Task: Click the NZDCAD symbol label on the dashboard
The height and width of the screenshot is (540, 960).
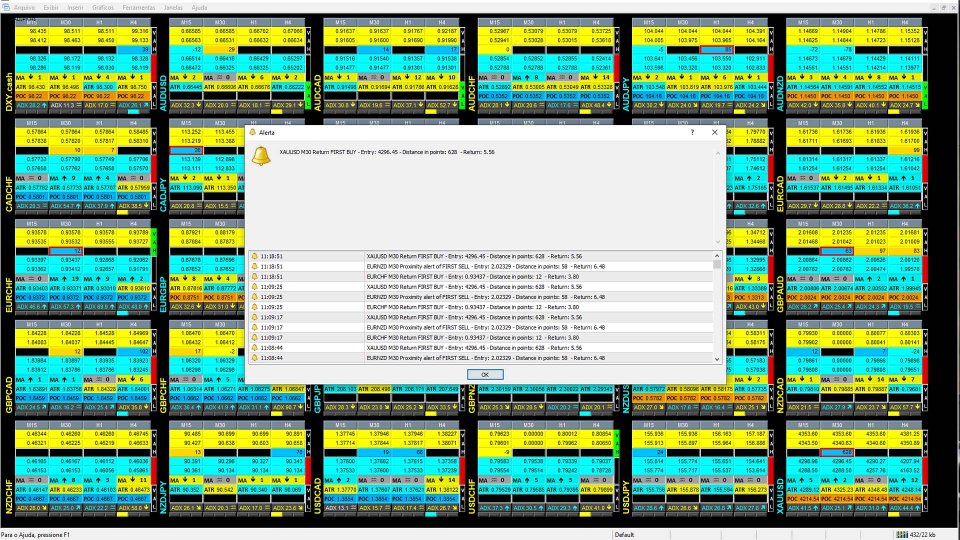Action: click(x=780, y=395)
